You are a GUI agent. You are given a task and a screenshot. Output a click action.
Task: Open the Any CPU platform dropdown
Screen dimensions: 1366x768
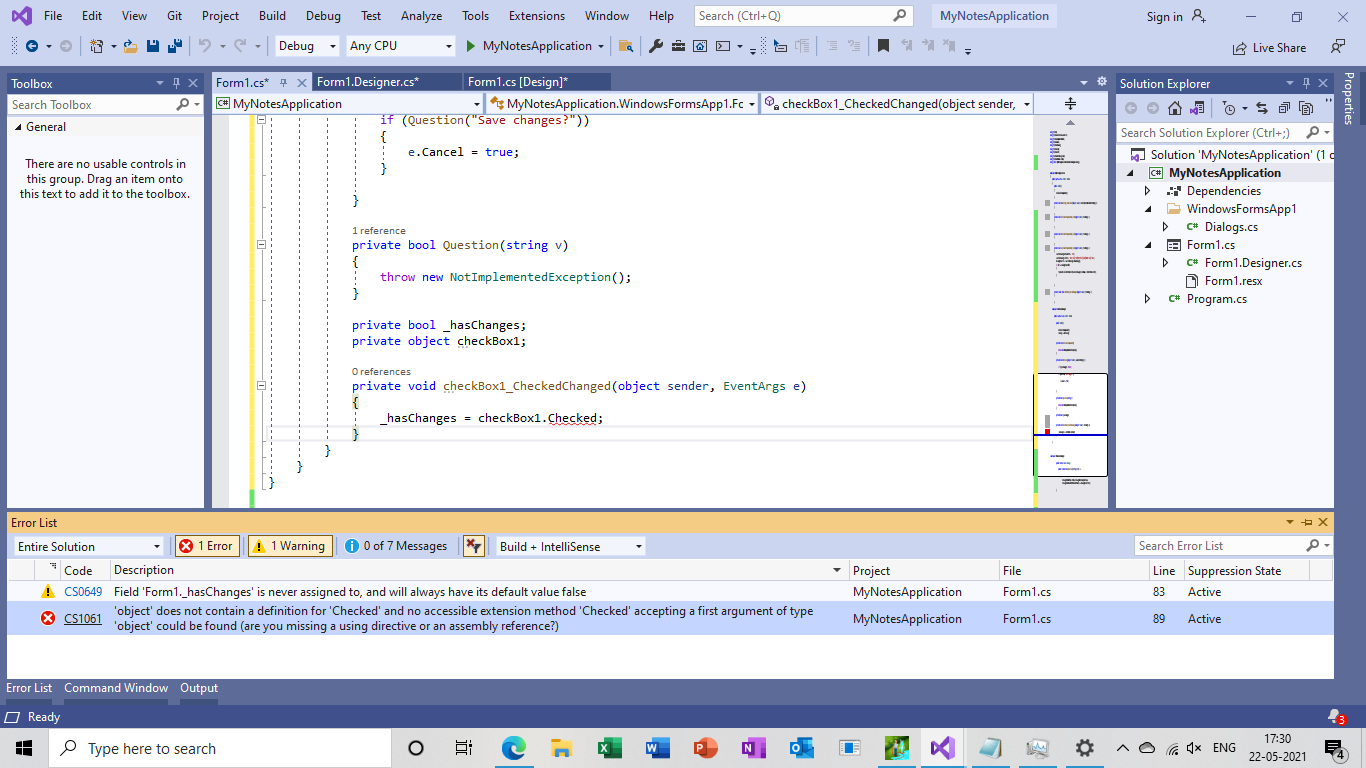click(x=400, y=46)
